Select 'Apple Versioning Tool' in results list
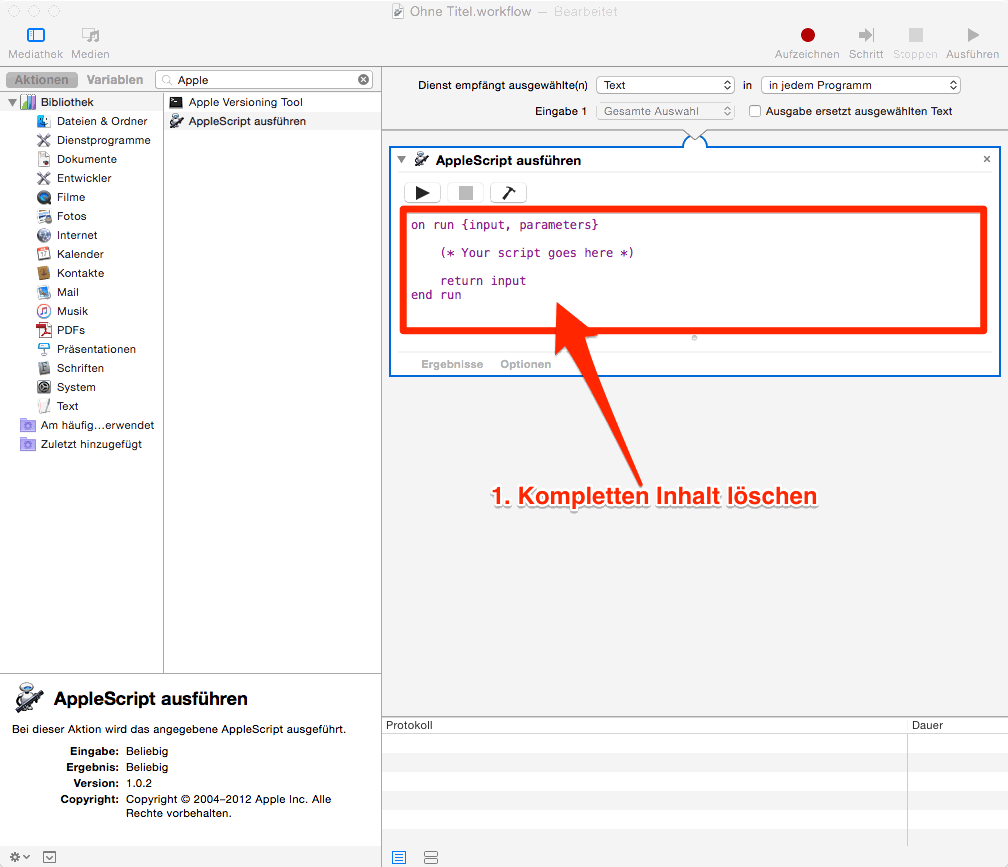This screenshot has width=1008, height=867. point(245,102)
